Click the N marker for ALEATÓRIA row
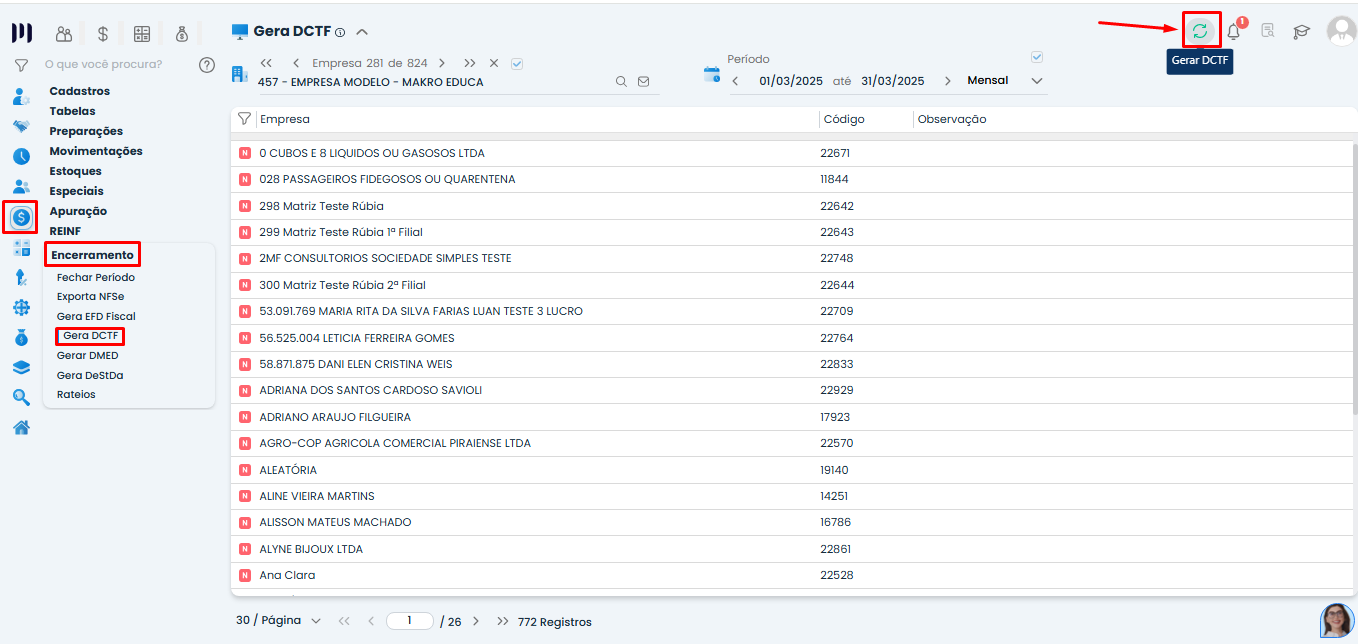The image size is (1358, 644). pos(244,470)
